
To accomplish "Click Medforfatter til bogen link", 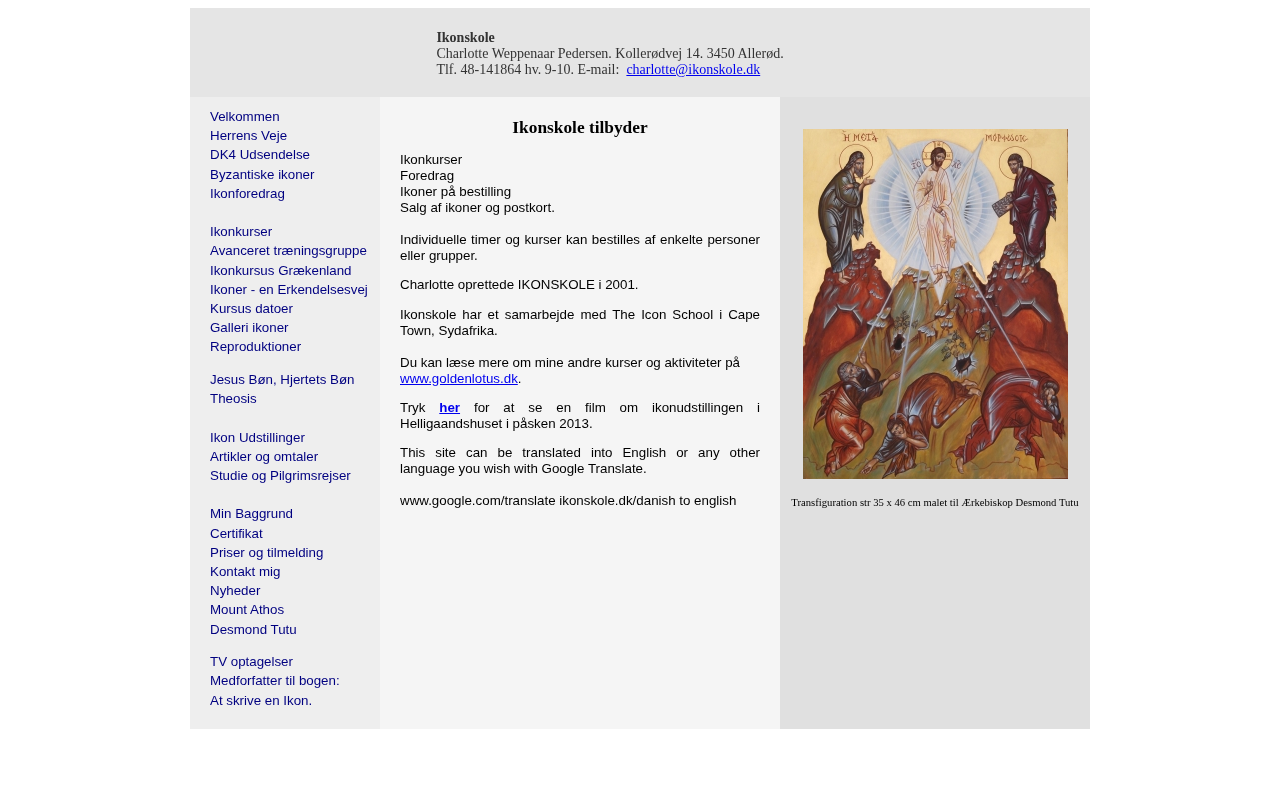I will pos(275,681).
